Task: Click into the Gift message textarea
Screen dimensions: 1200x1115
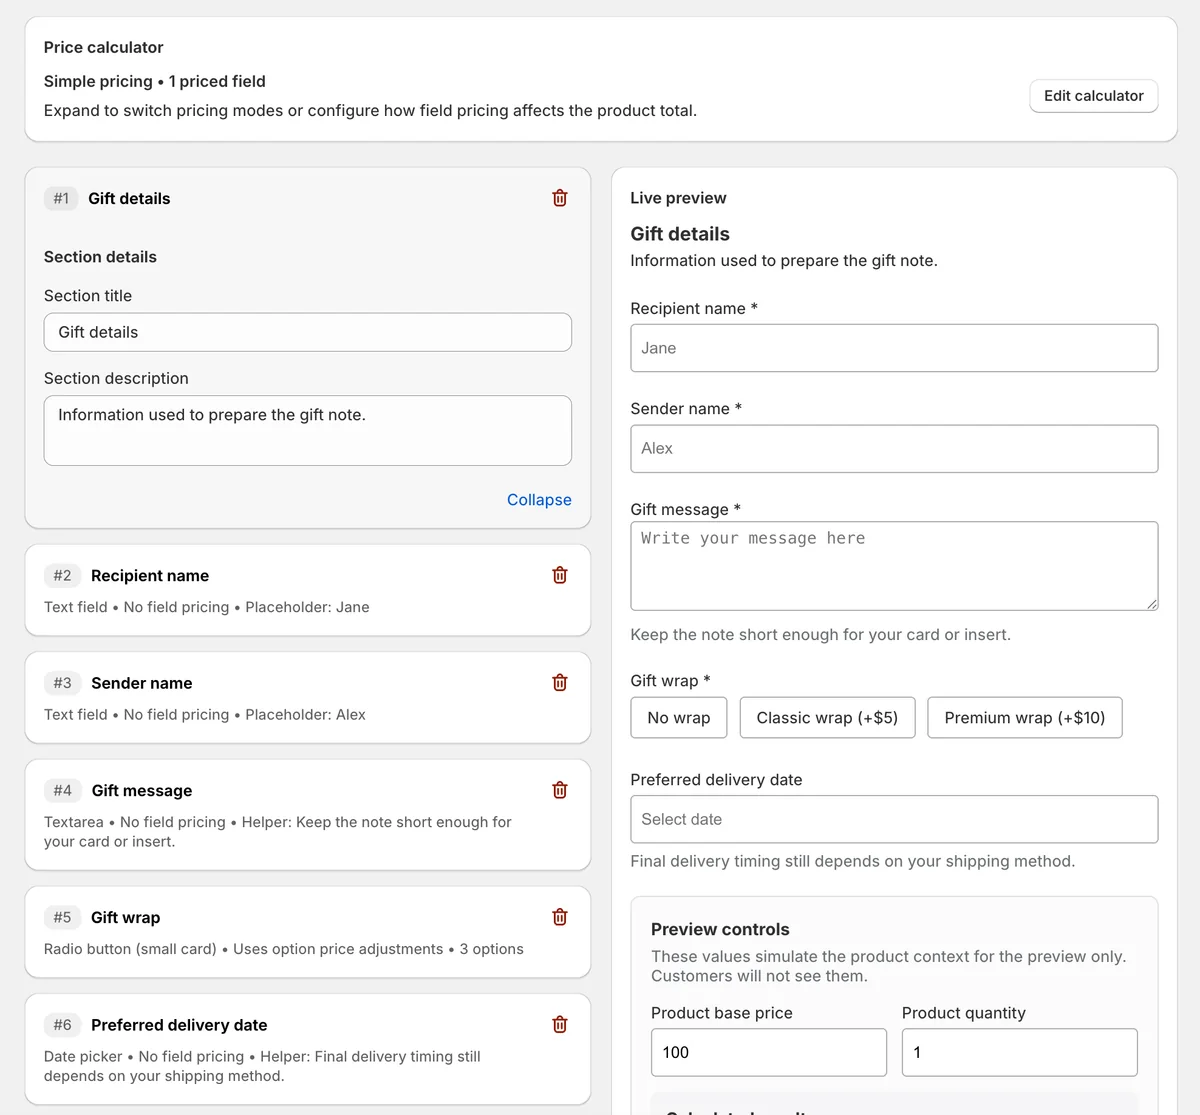Action: point(894,566)
